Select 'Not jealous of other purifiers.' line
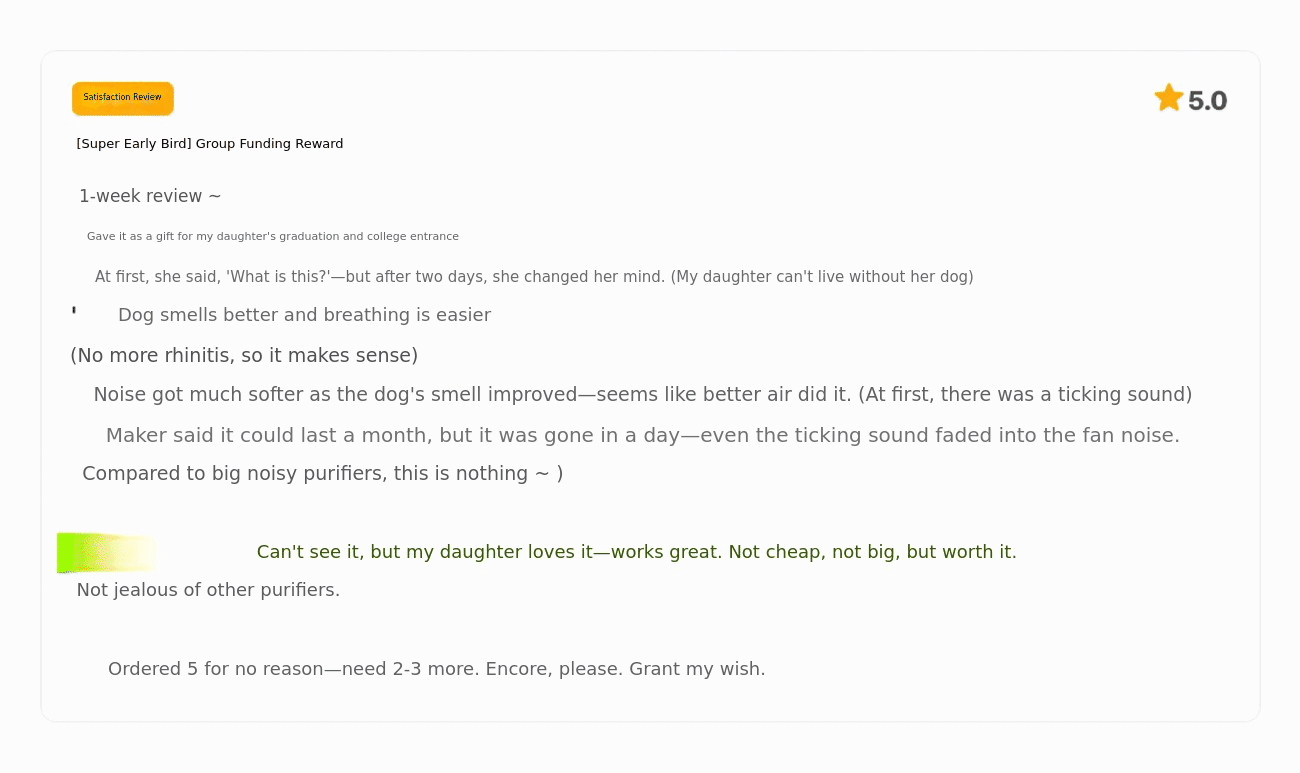This screenshot has width=1300, height=773. (x=208, y=590)
